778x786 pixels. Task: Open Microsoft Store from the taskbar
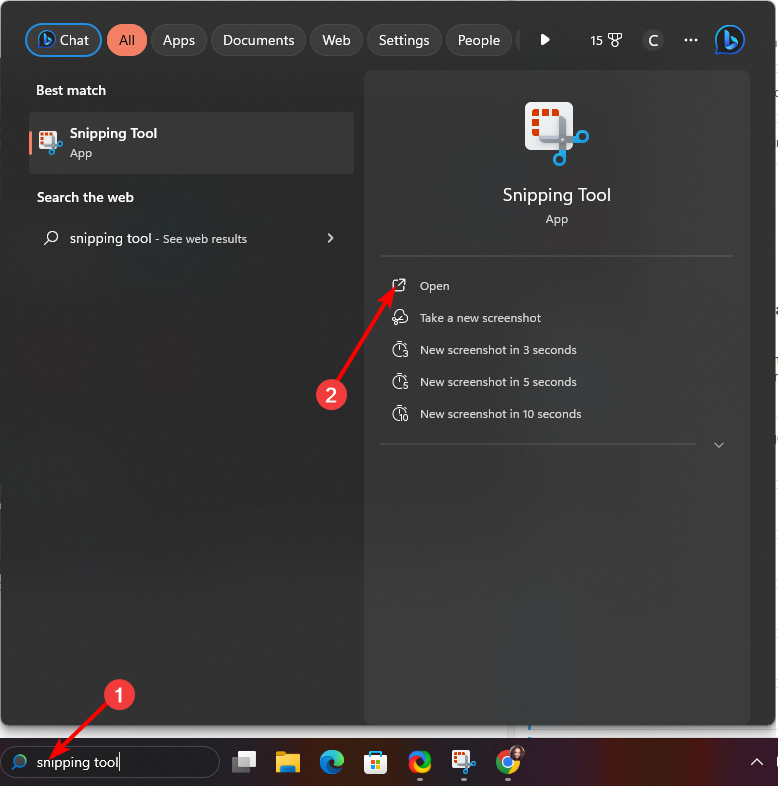pos(375,762)
